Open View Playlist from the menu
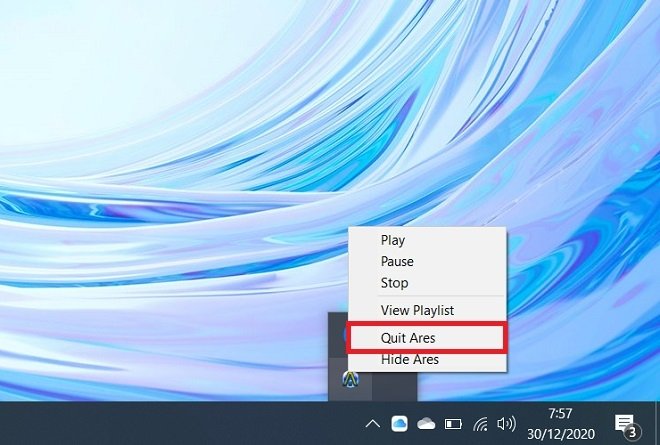Screen dimensions: 660x445 point(427,311)
